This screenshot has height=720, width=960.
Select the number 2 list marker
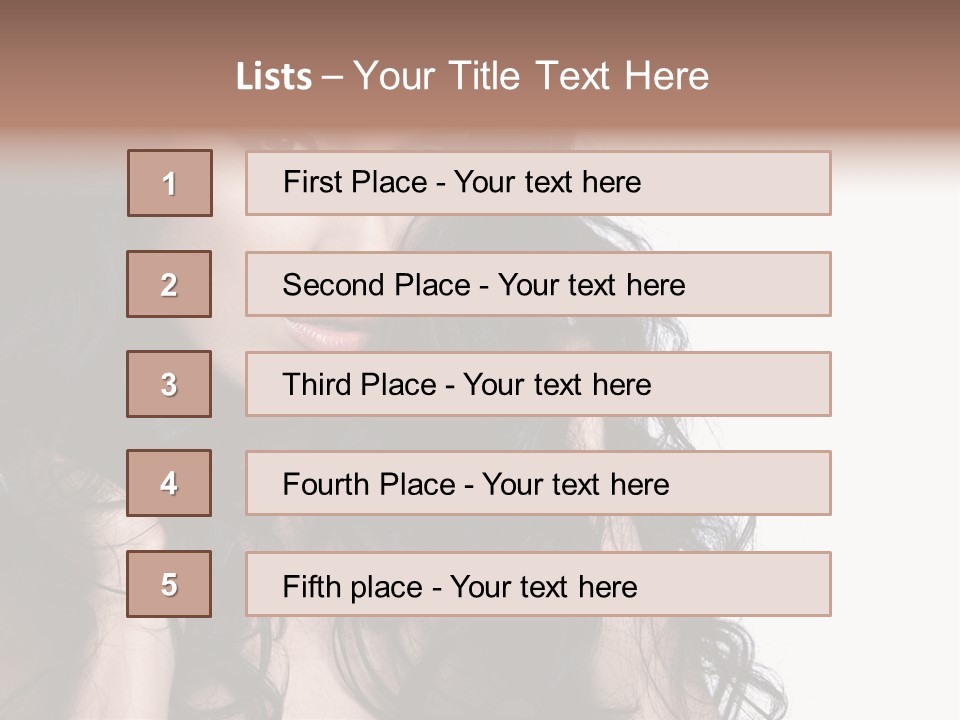pyautogui.click(x=169, y=284)
